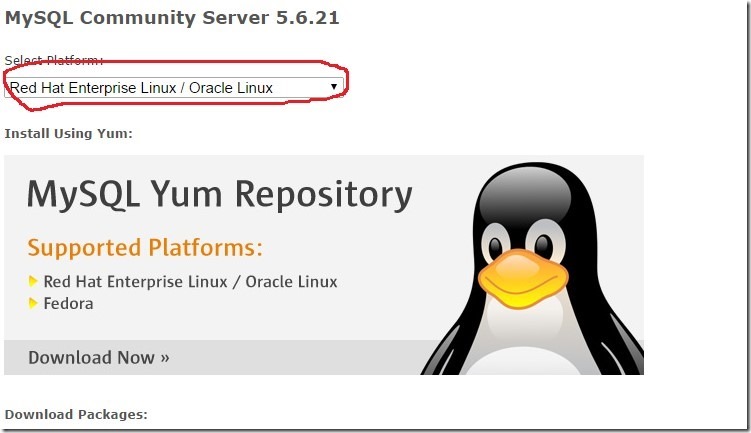The height and width of the screenshot is (433, 751).
Task: Click the MySQL Community Server 5.6.21 heading
Action: pos(172,18)
